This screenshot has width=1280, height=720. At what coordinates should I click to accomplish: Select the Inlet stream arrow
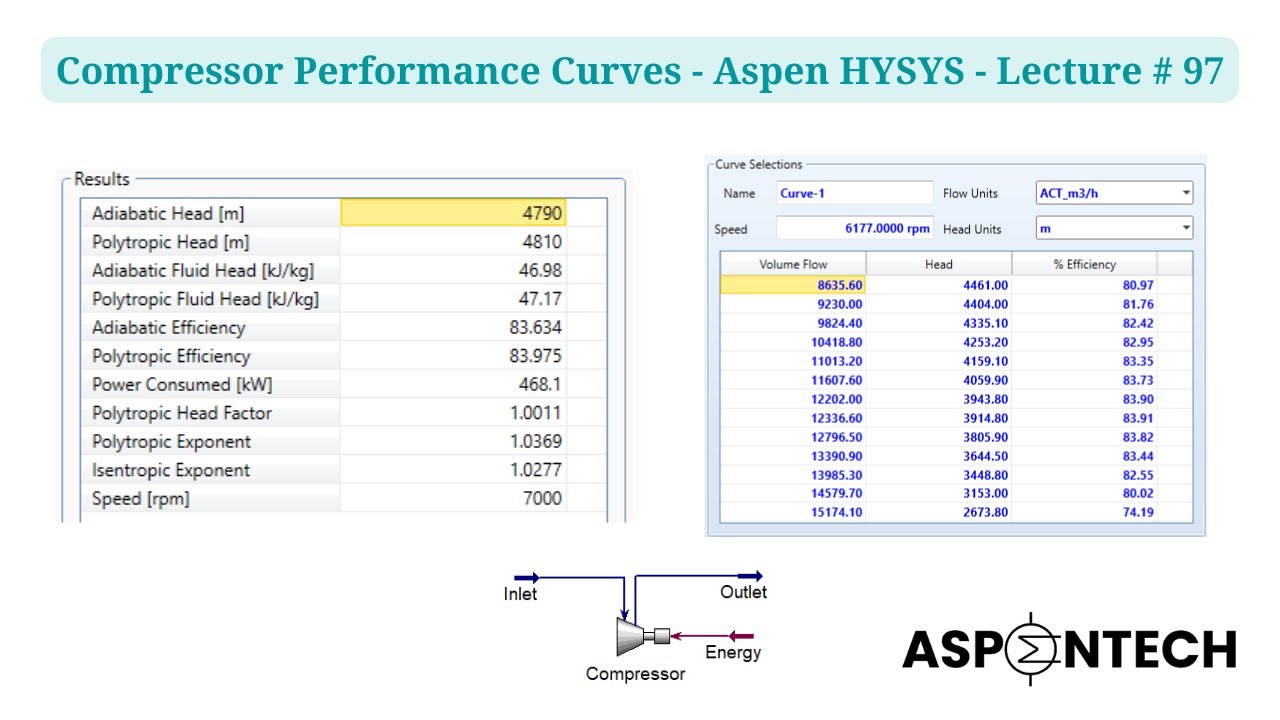pos(527,577)
